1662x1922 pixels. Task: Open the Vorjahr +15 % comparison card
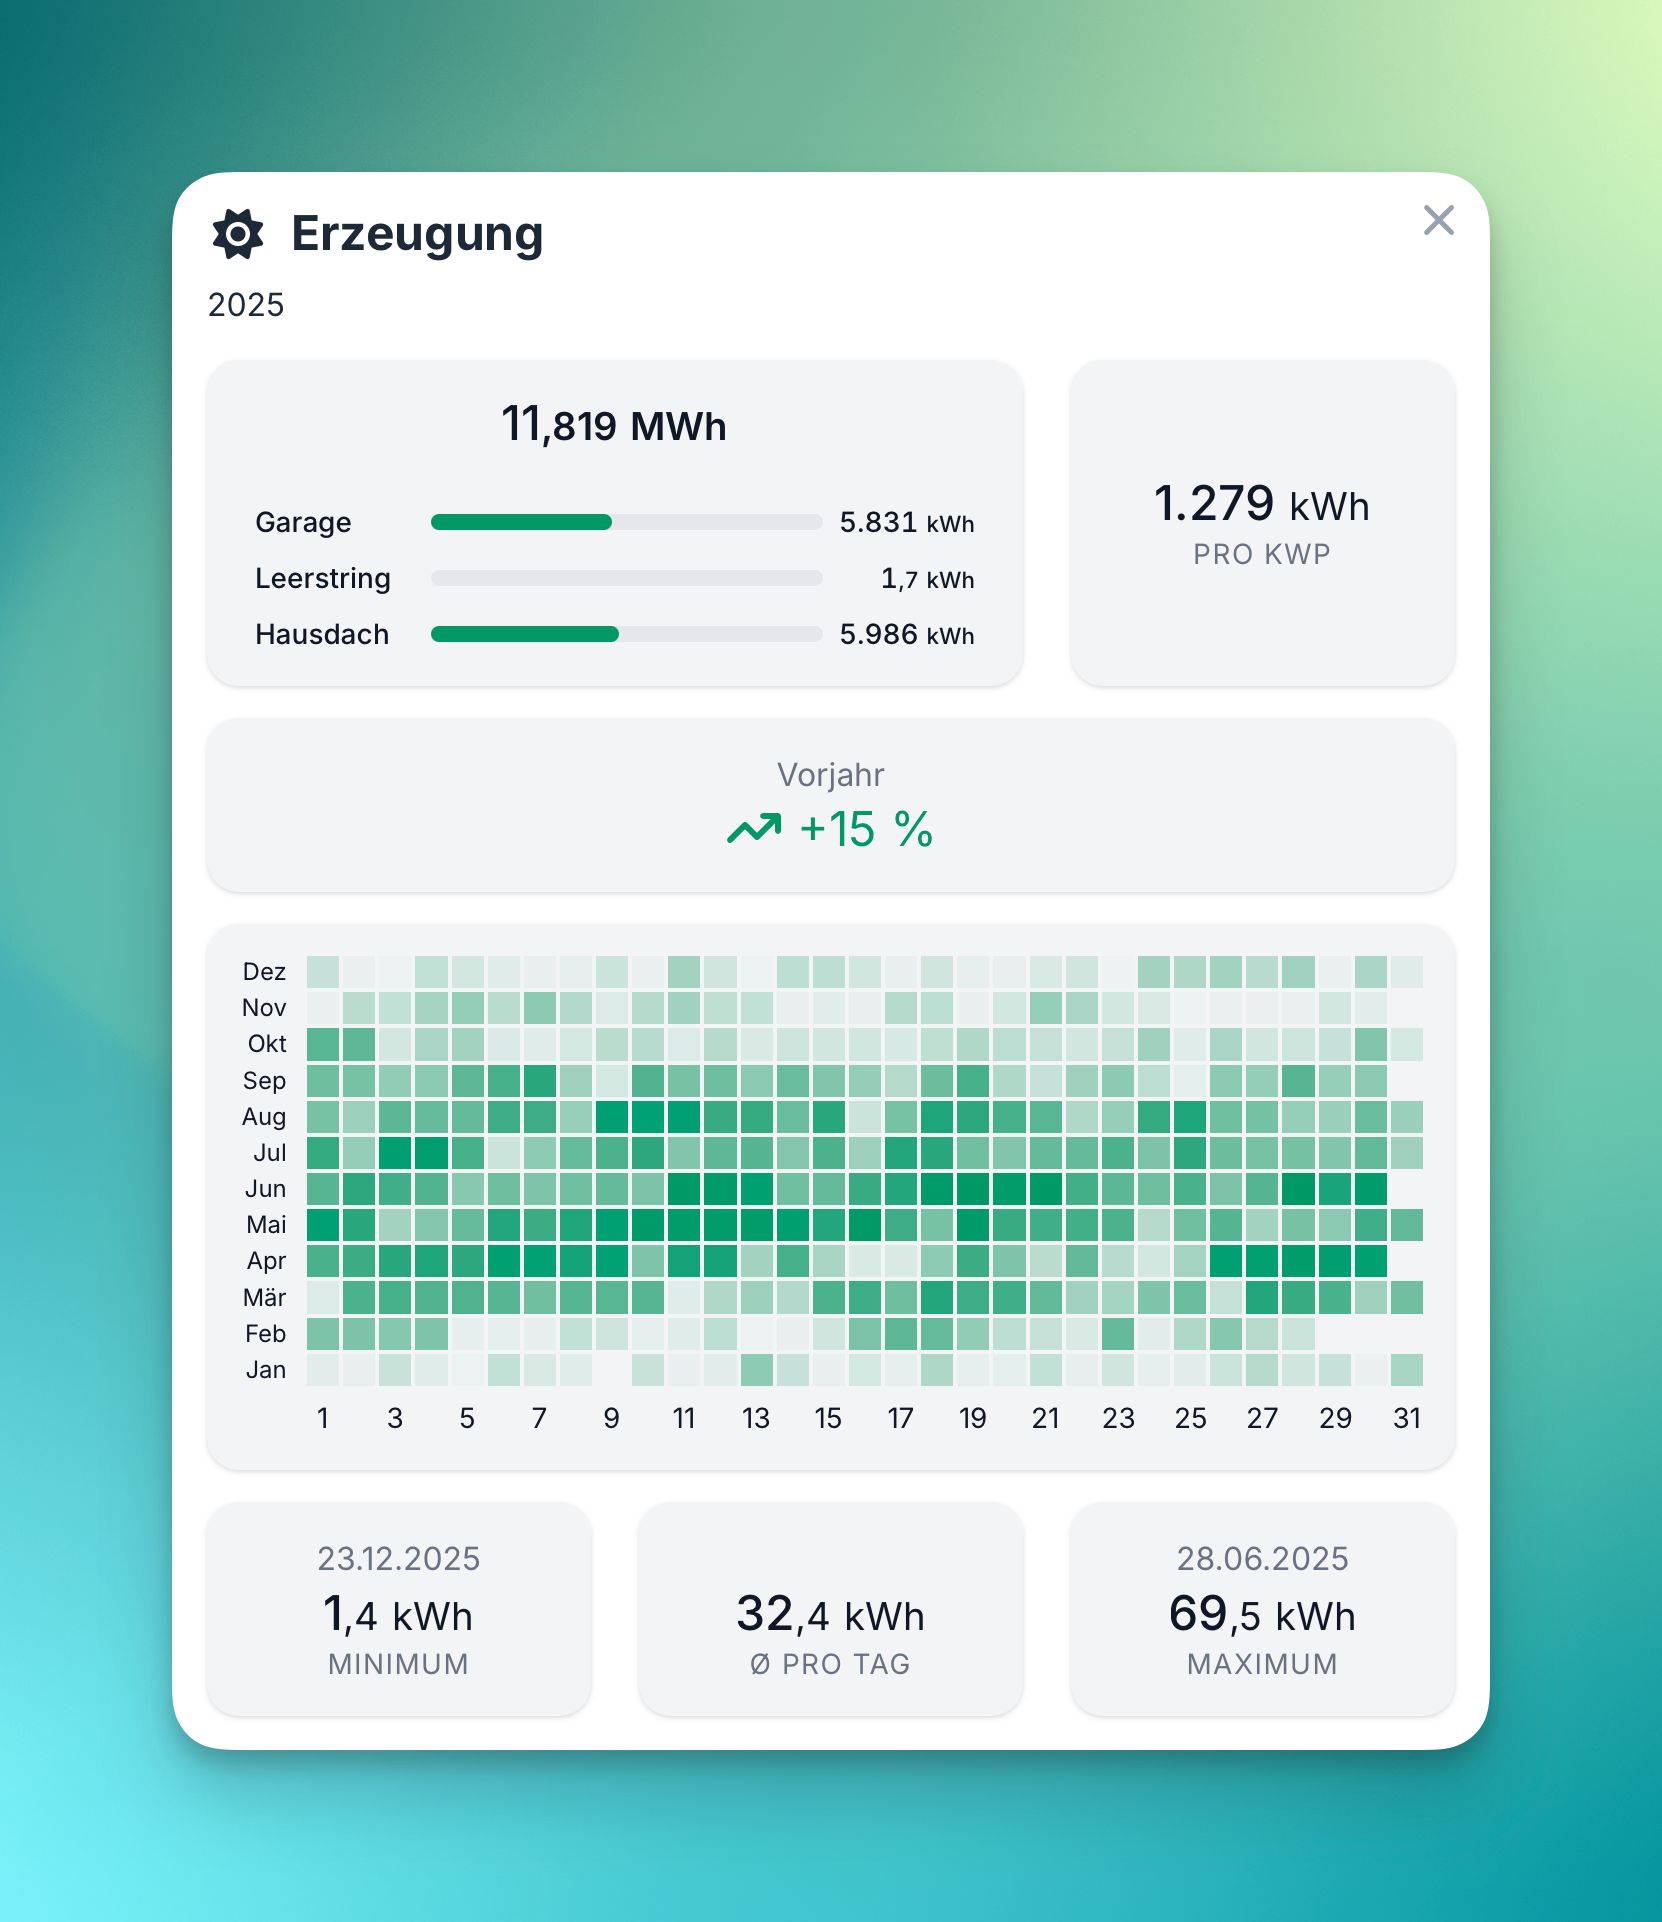(x=830, y=805)
